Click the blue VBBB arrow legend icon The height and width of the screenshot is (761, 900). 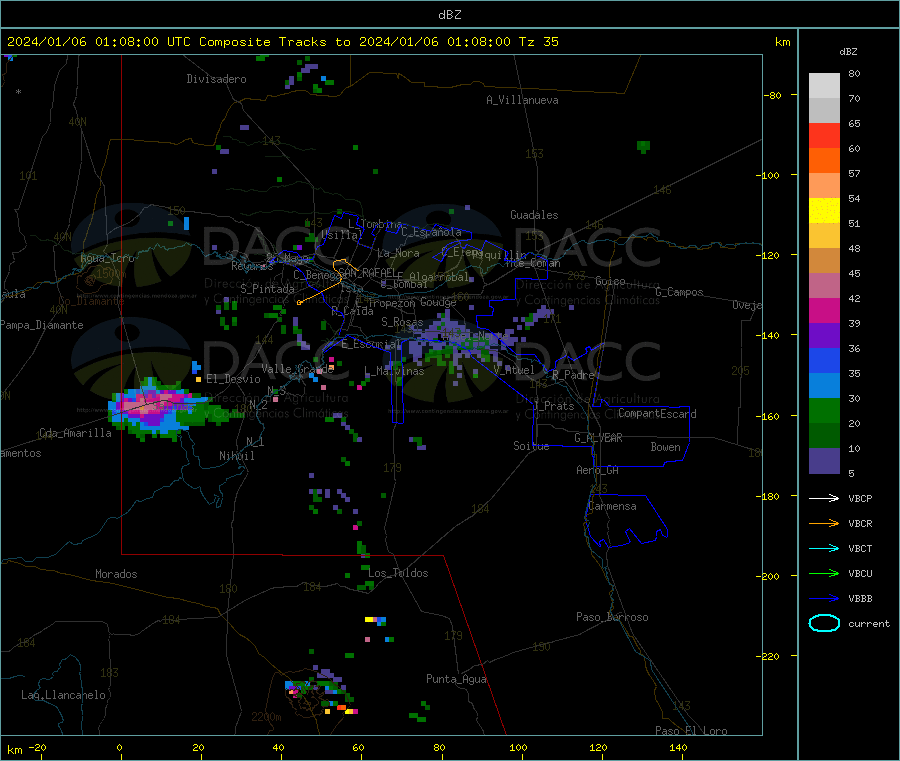pyautogui.click(x=824, y=599)
